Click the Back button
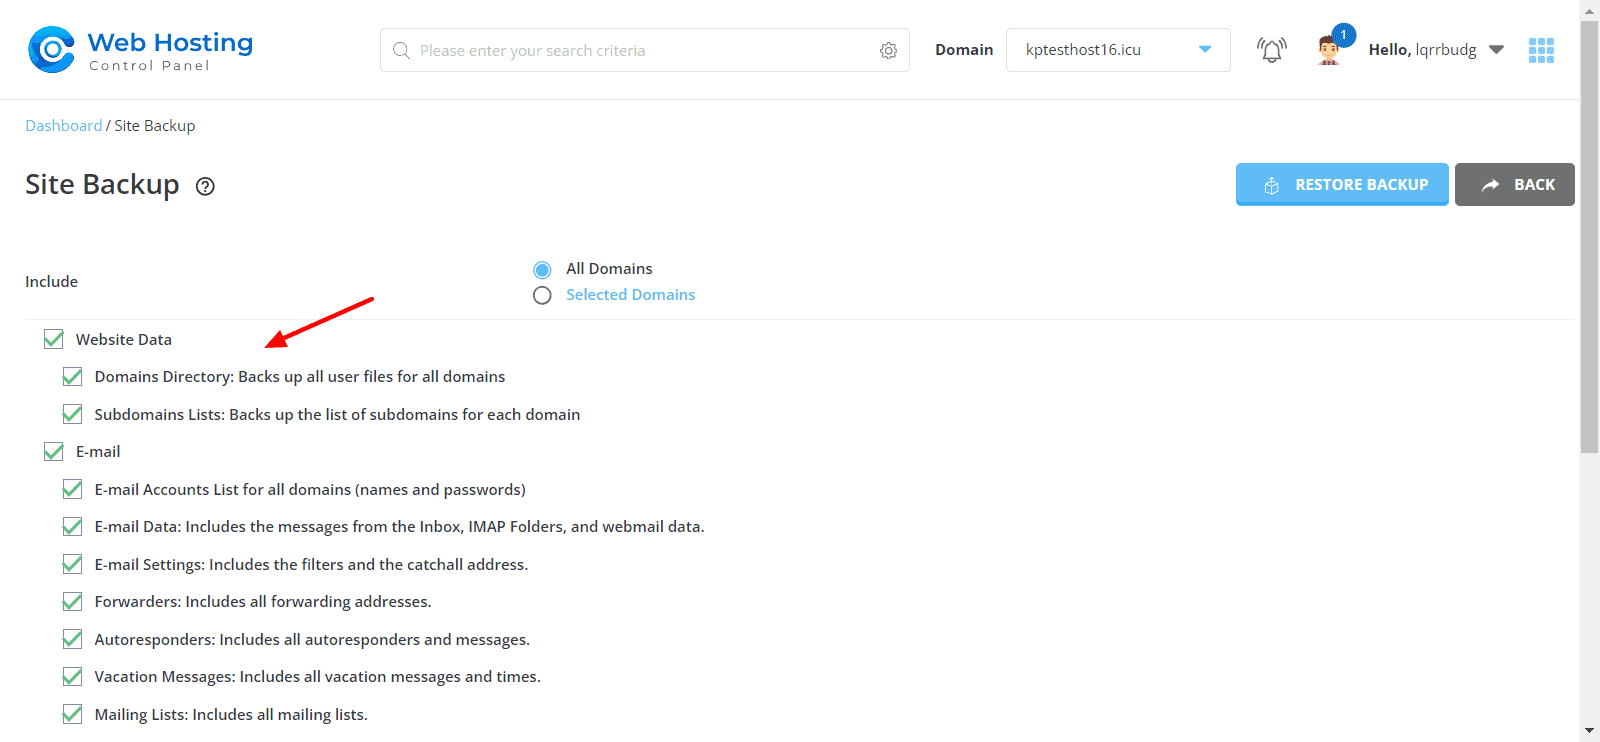 pyautogui.click(x=1514, y=185)
